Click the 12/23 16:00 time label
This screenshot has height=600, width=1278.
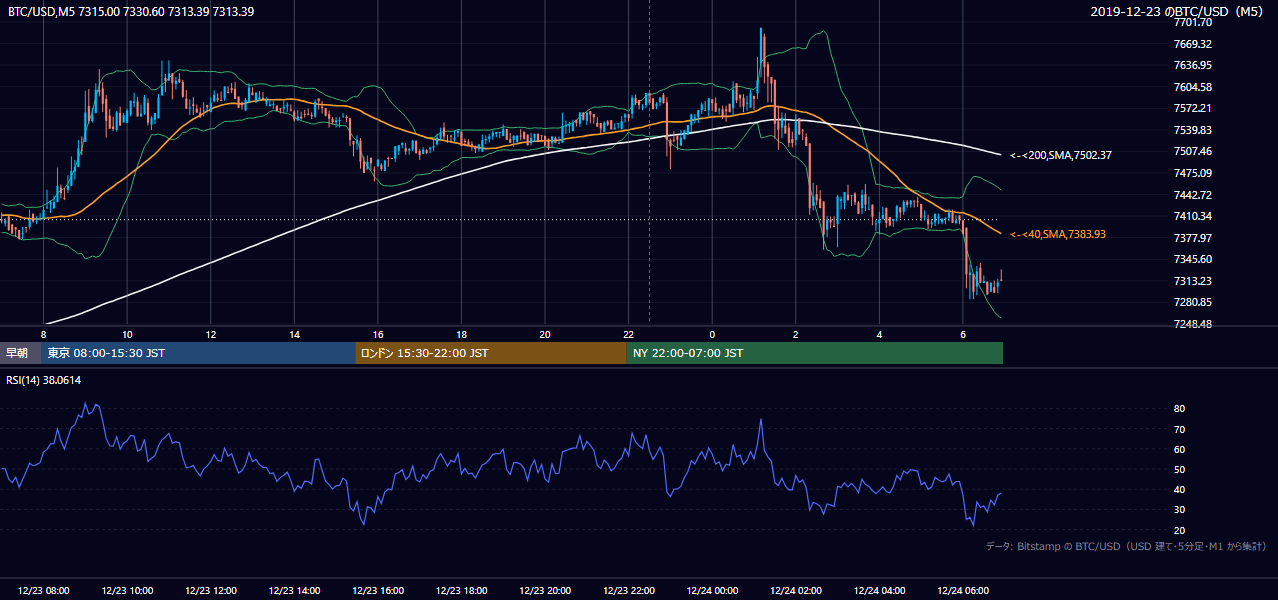pyautogui.click(x=378, y=591)
